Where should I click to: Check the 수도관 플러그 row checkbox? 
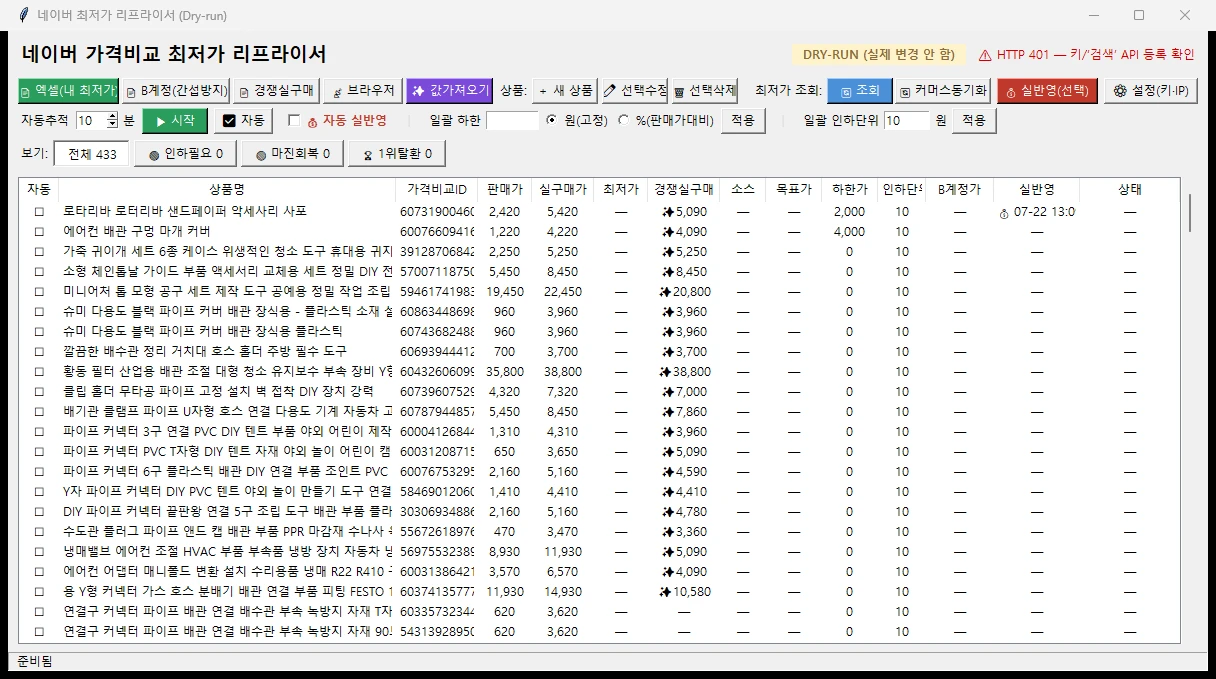click(40, 532)
